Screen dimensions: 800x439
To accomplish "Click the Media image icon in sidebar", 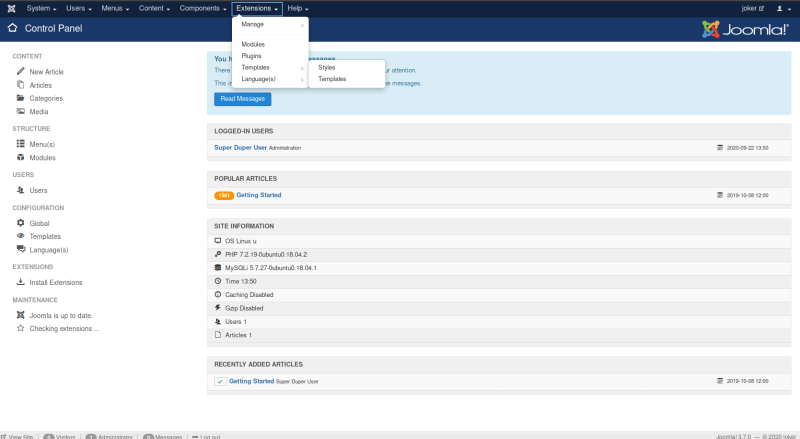I will pyautogui.click(x=20, y=111).
